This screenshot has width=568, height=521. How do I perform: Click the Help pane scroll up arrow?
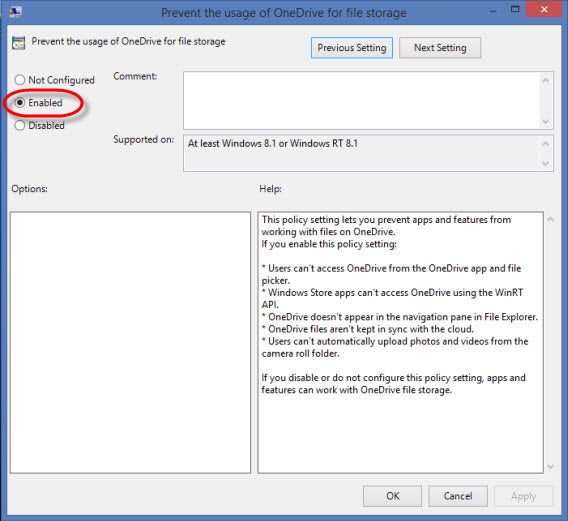coord(551,219)
